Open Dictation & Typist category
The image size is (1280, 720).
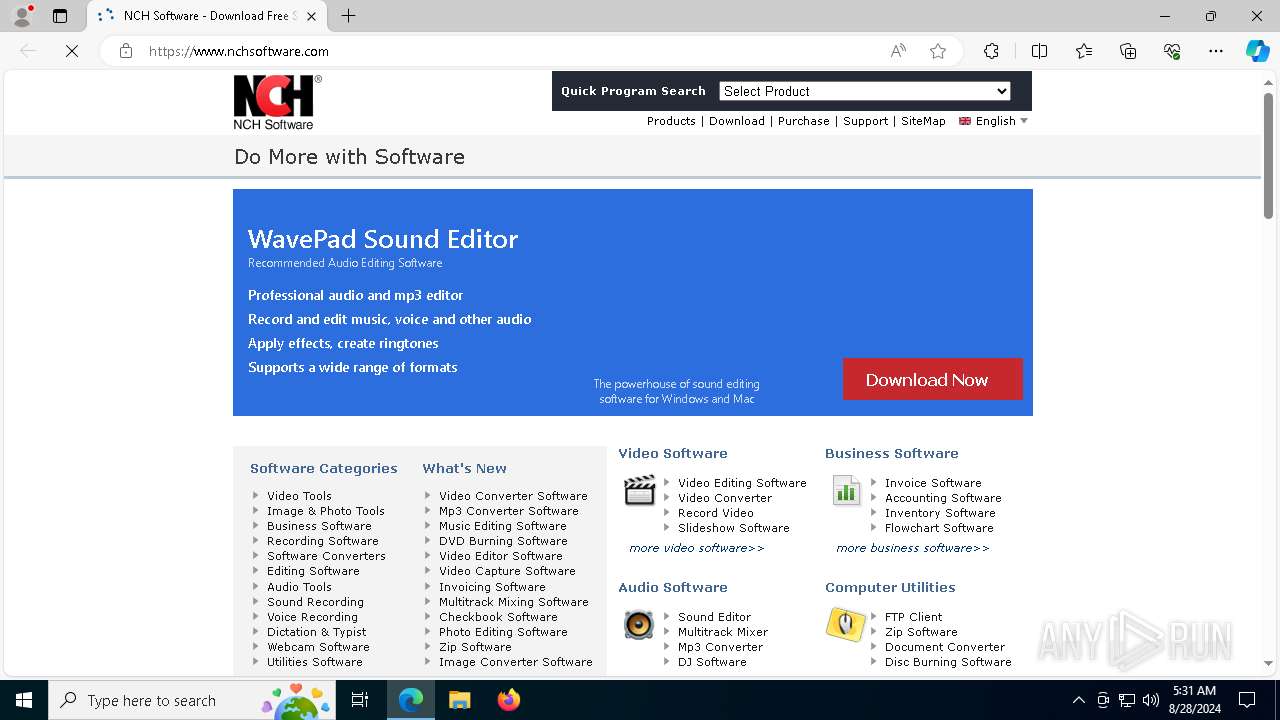[x=317, y=632]
